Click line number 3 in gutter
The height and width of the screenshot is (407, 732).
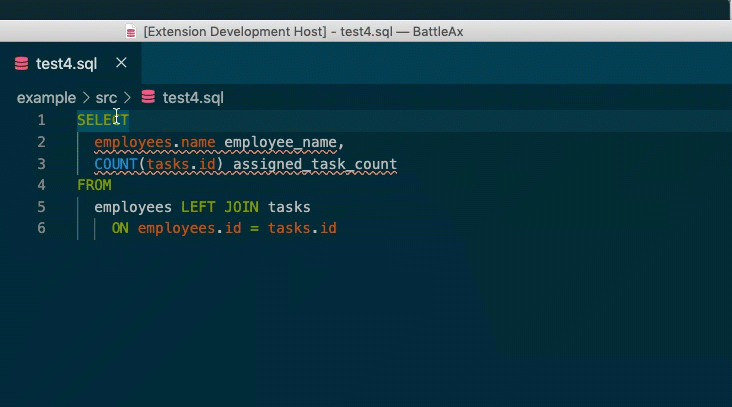(x=42, y=164)
